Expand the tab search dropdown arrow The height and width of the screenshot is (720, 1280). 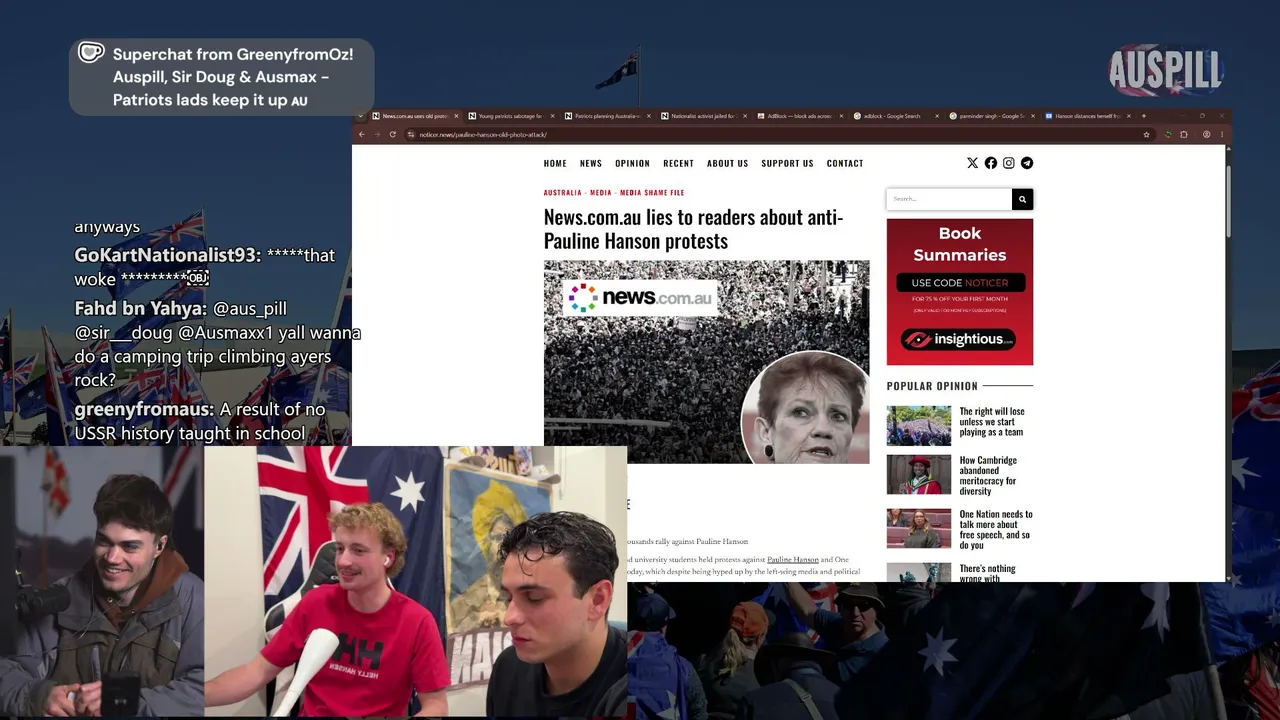pyautogui.click(x=361, y=116)
